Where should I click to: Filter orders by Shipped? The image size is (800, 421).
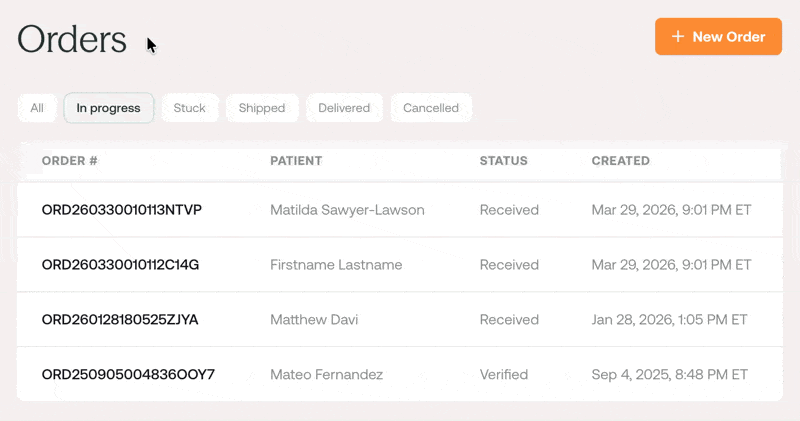pyautogui.click(x=262, y=108)
